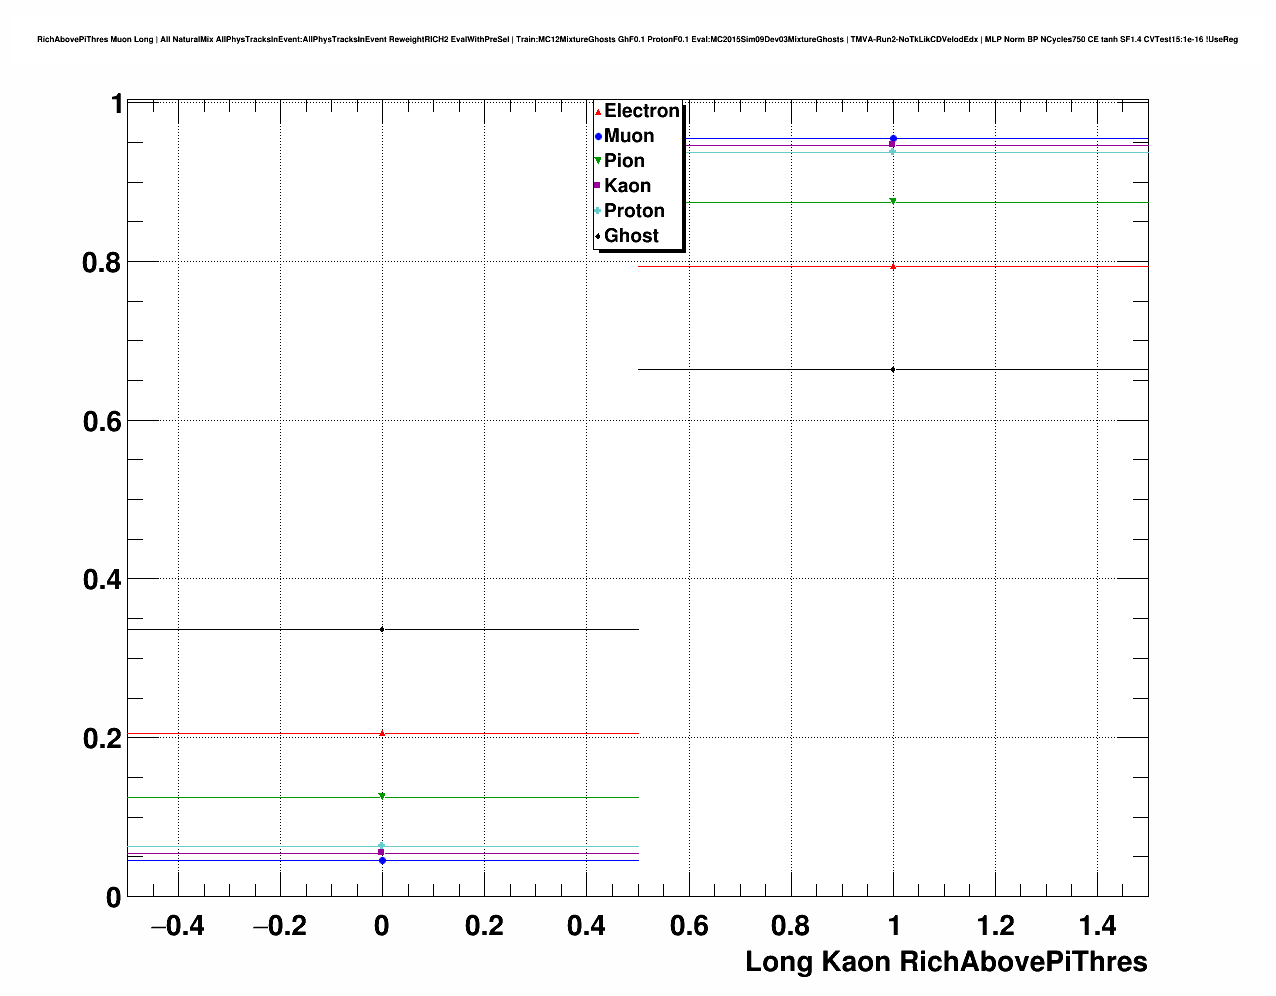Select the Ghost data point at x=1

pos(893,370)
